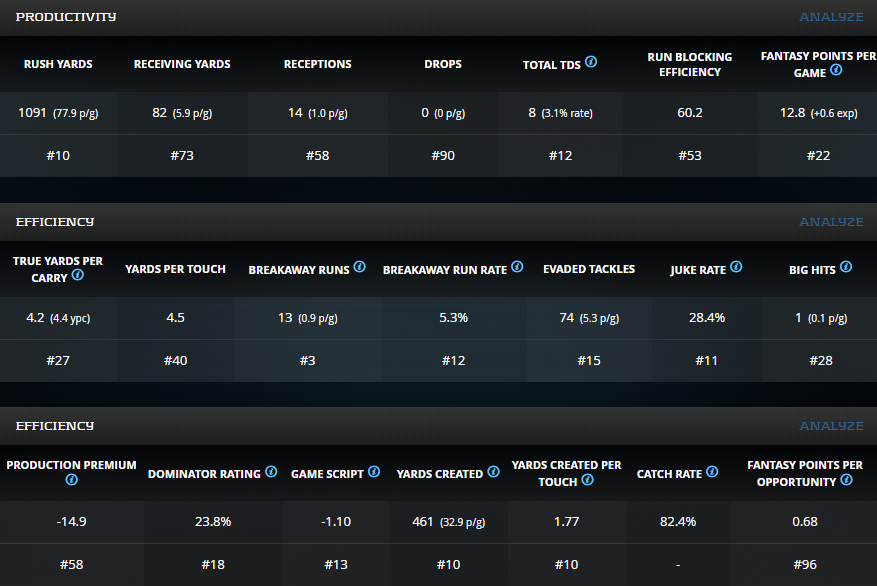877x586 pixels.
Task: Click the Analyze link above Big Hits
Action: tap(831, 221)
